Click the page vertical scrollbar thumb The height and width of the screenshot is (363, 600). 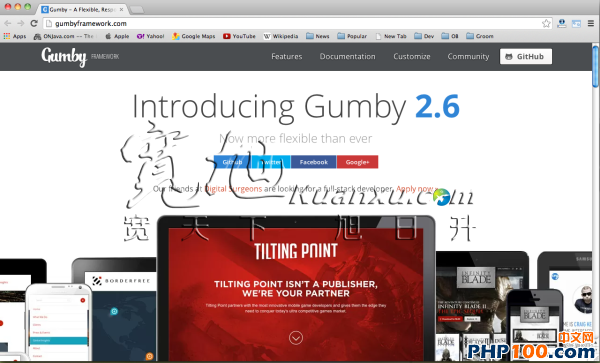pyautogui.click(x=595, y=66)
